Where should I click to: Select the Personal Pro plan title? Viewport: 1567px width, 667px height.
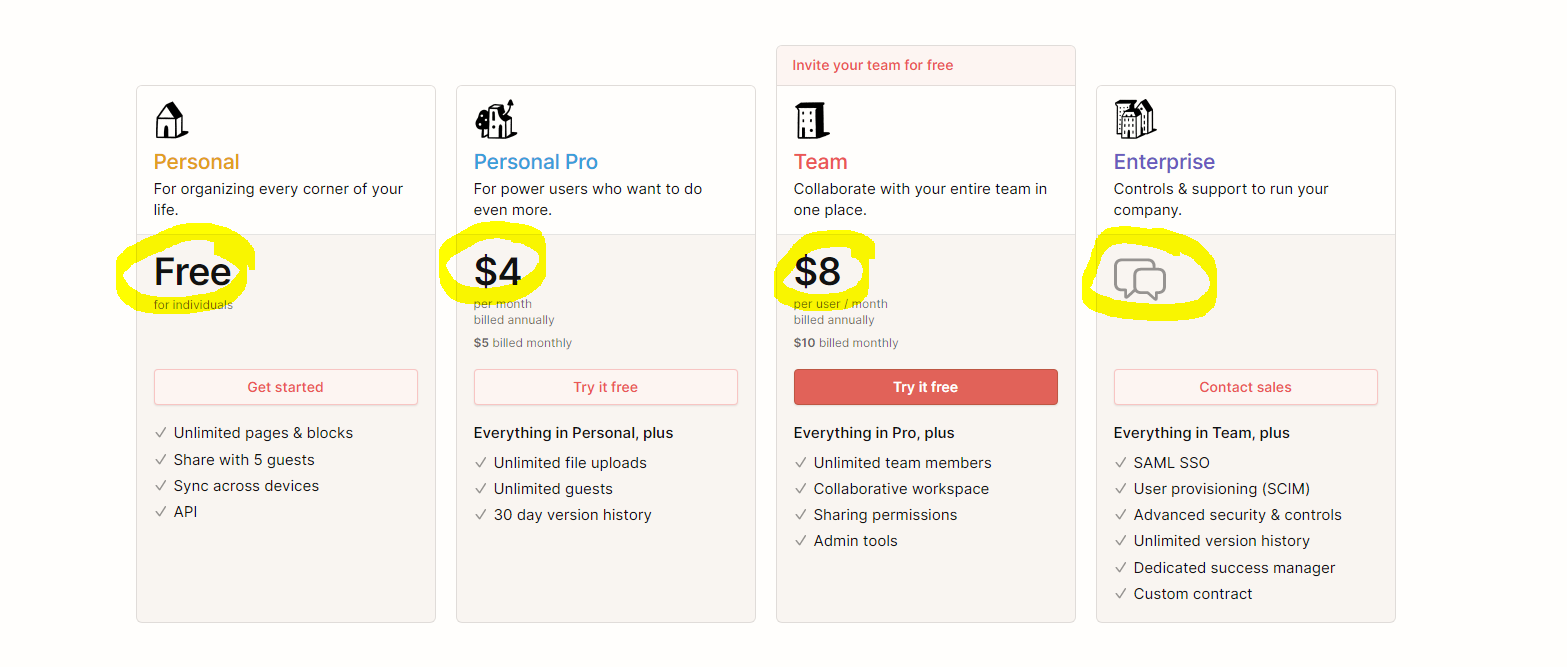point(536,162)
